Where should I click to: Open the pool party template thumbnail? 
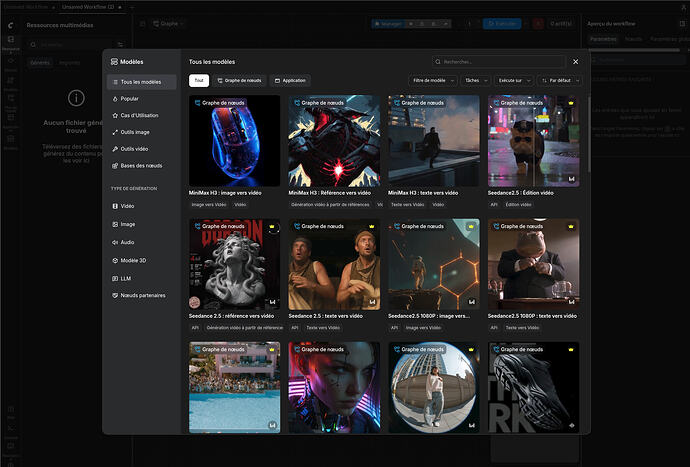235,387
